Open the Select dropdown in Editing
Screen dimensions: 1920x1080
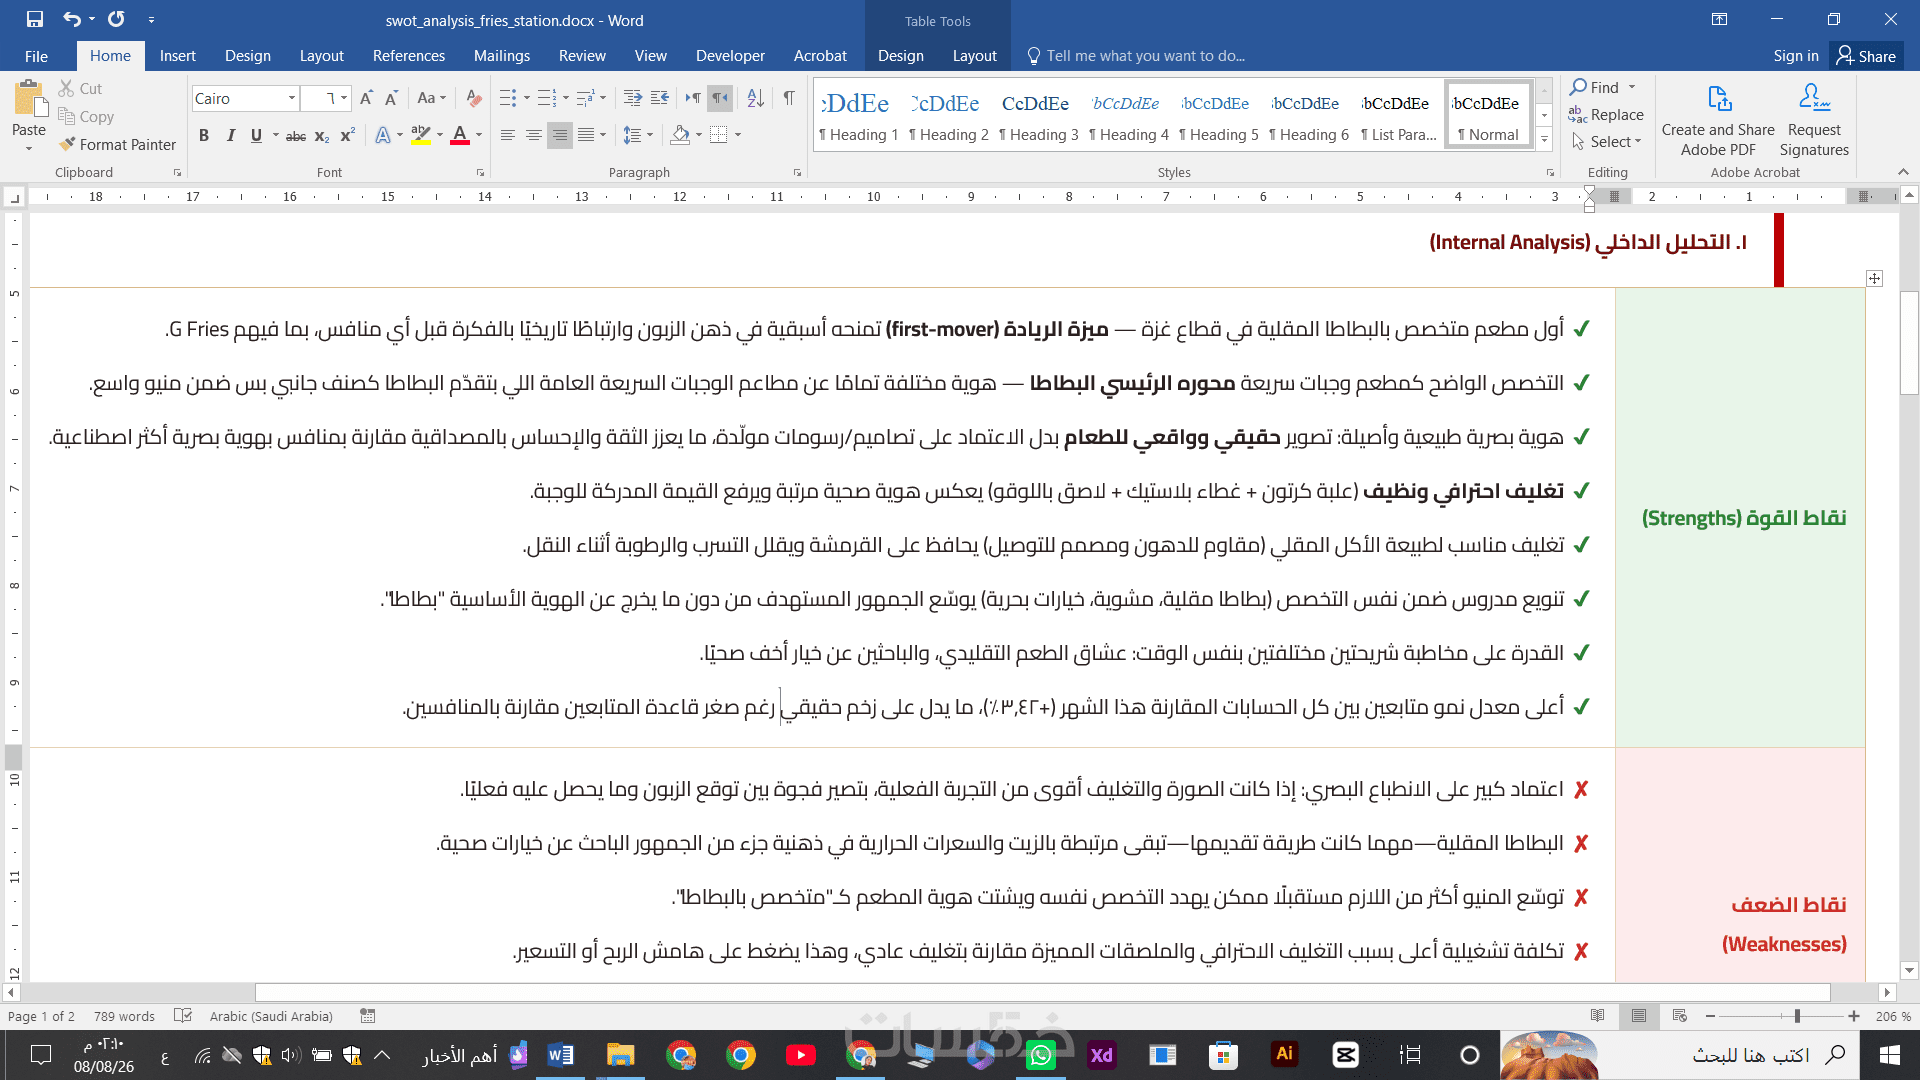point(1607,142)
